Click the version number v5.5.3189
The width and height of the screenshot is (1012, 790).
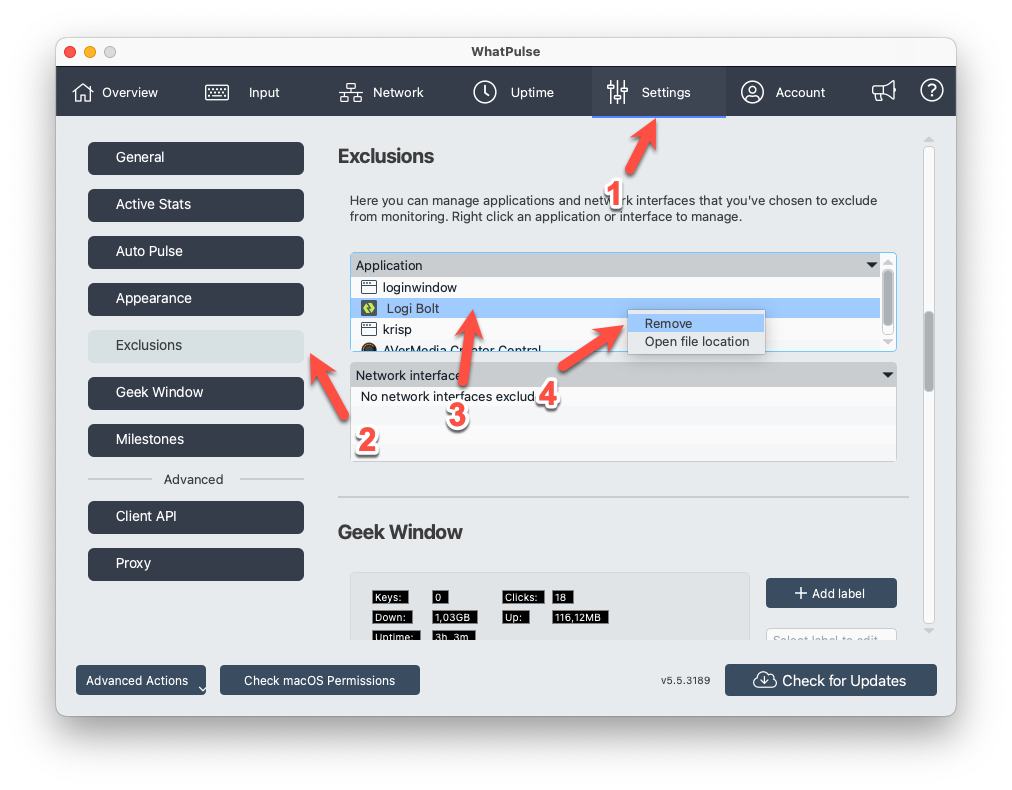685,680
